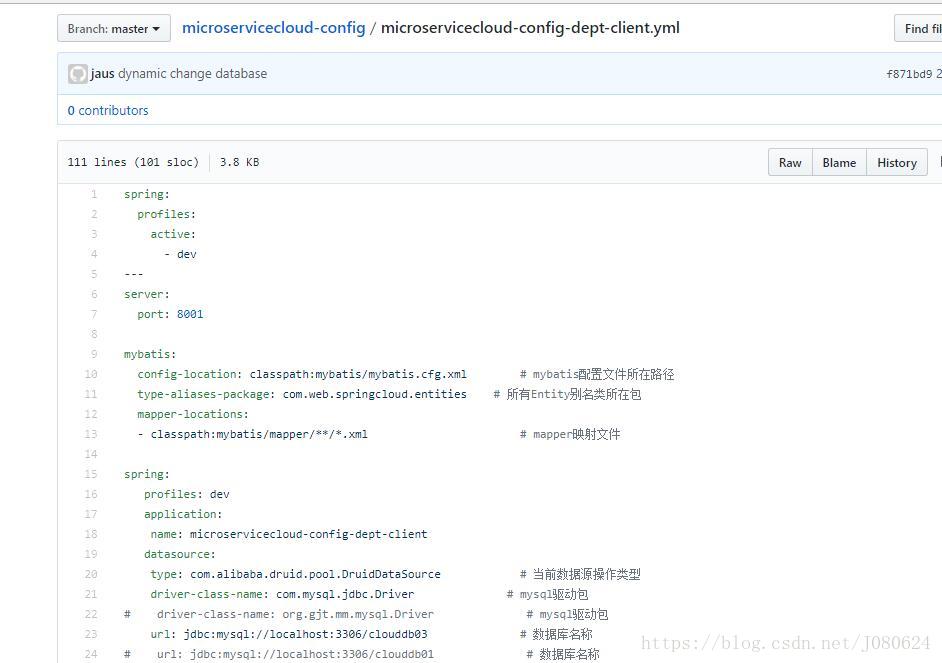Click the 'application:' code line
942x663 pixels.
coord(183,514)
